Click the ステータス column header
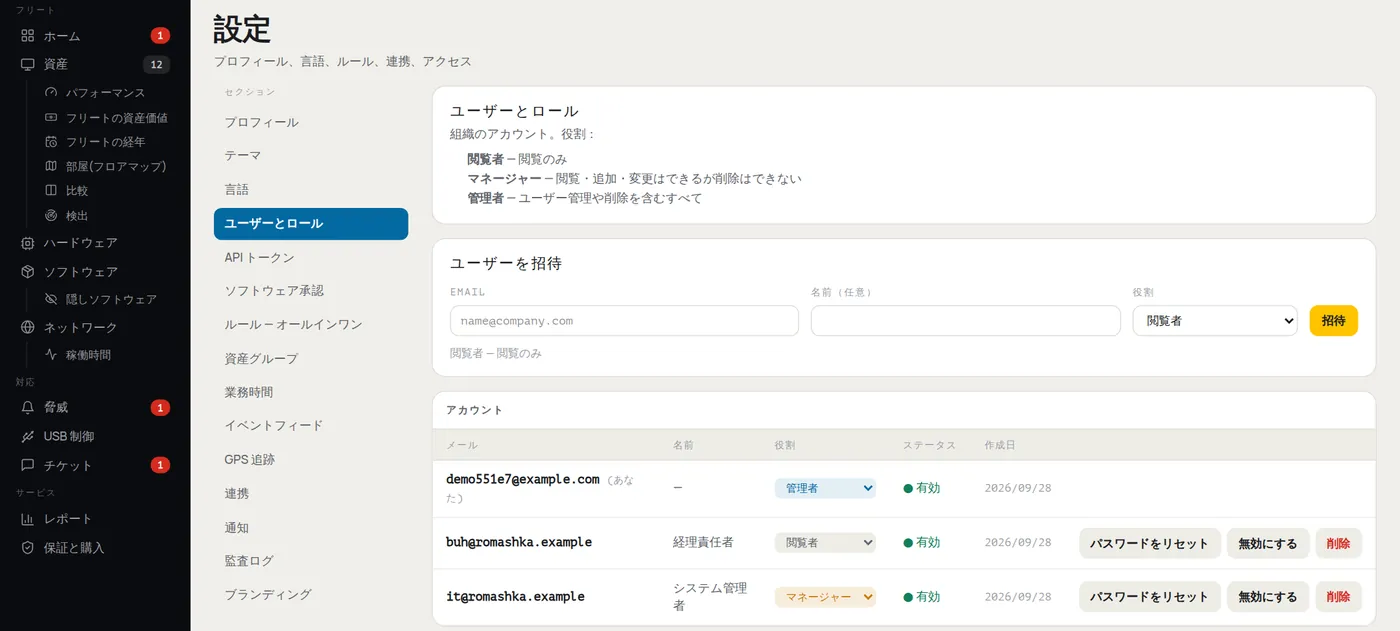The width and height of the screenshot is (1400, 631). point(929,445)
